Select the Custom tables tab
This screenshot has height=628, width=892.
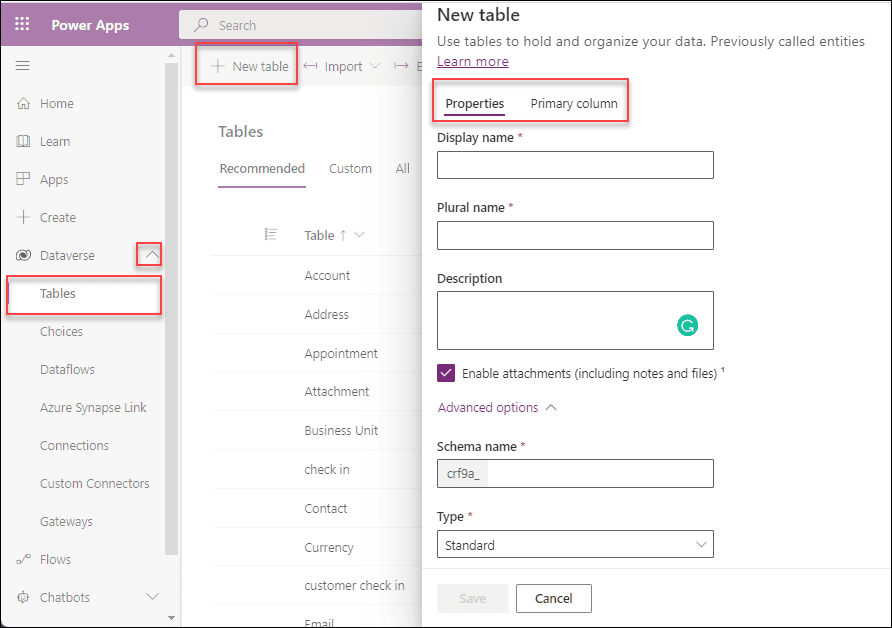click(350, 169)
